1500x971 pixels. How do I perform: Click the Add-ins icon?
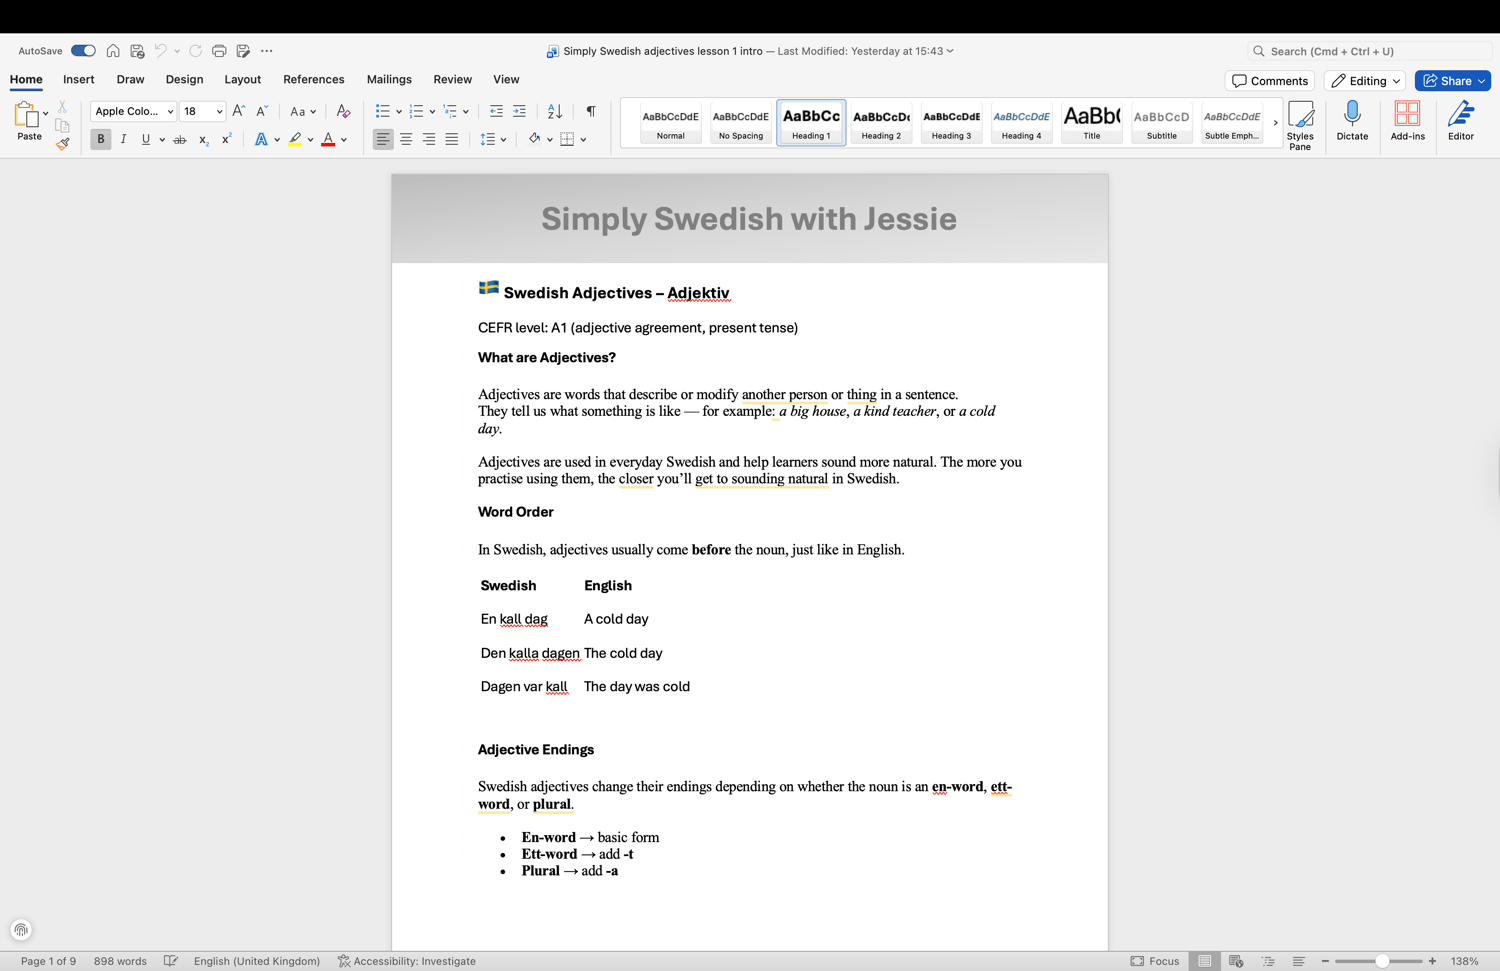click(1407, 121)
